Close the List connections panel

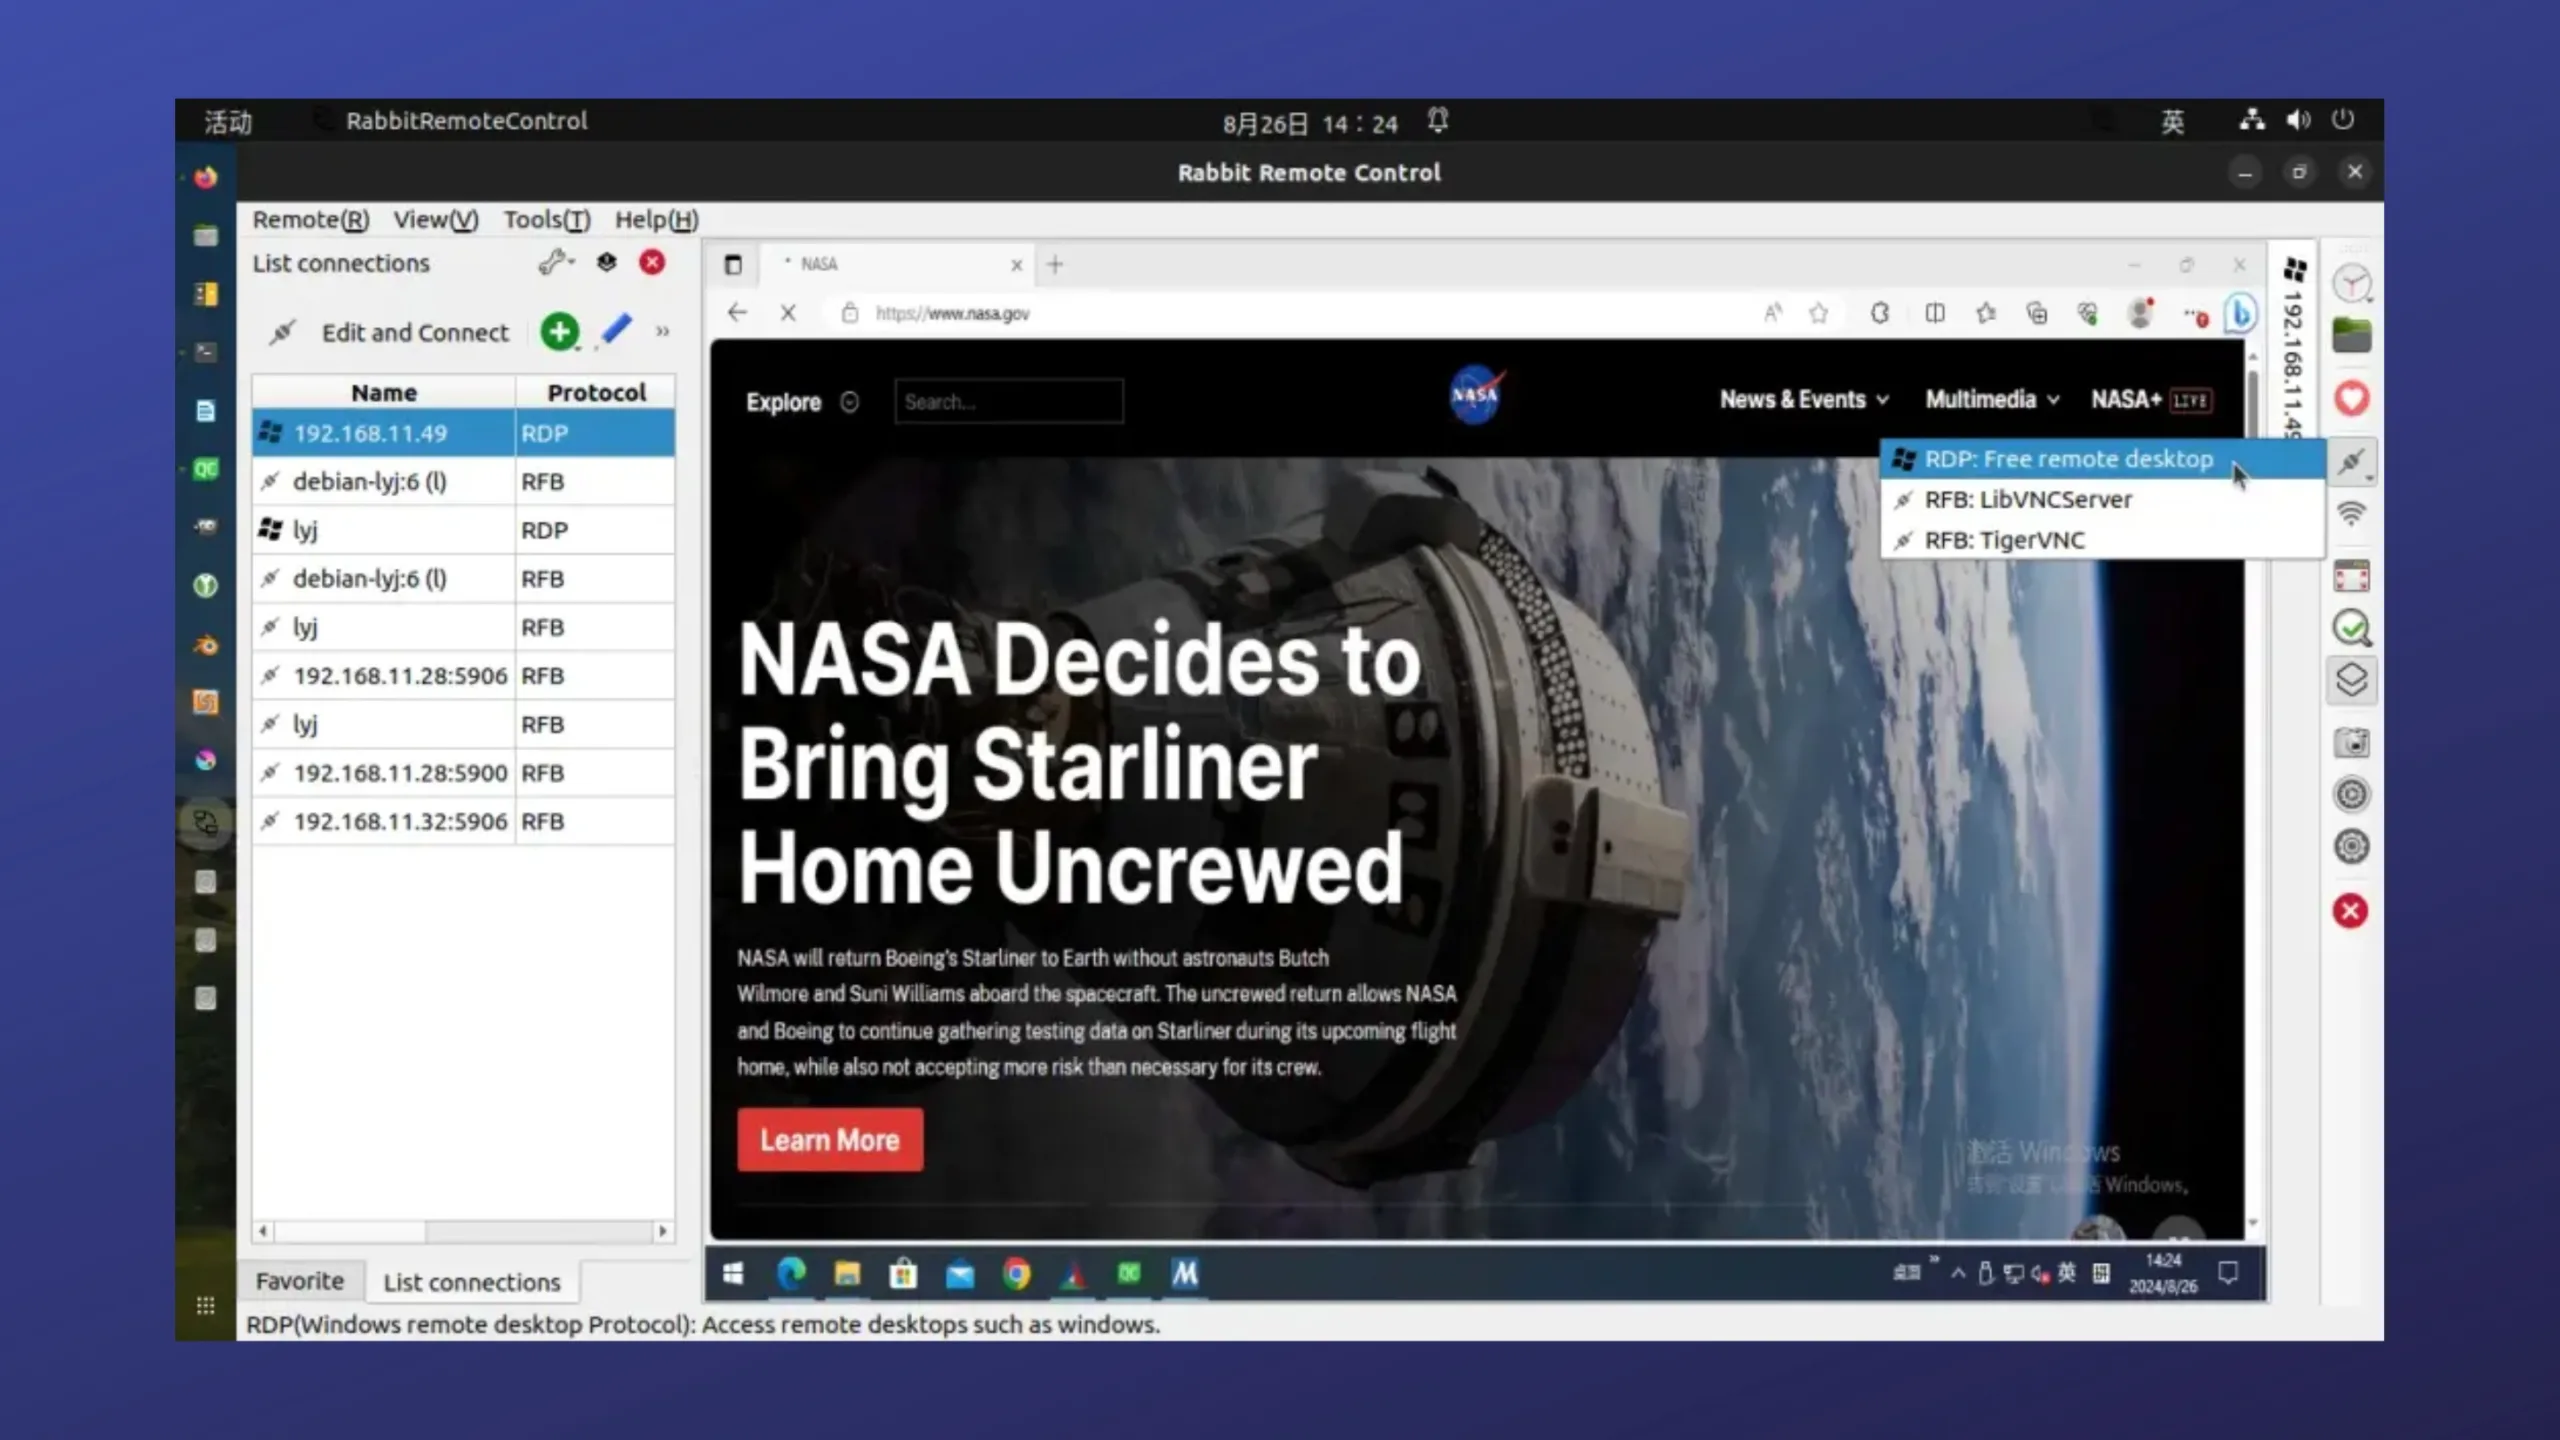pos(652,262)
